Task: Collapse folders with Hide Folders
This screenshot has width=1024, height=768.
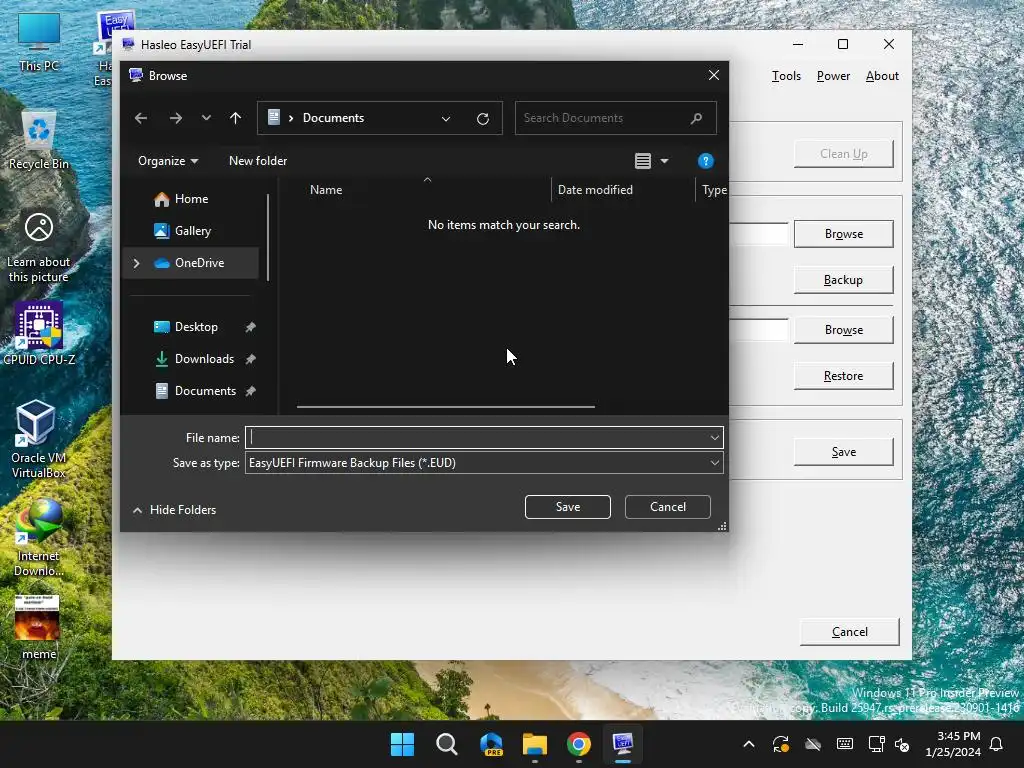Action: coord(174,510)
